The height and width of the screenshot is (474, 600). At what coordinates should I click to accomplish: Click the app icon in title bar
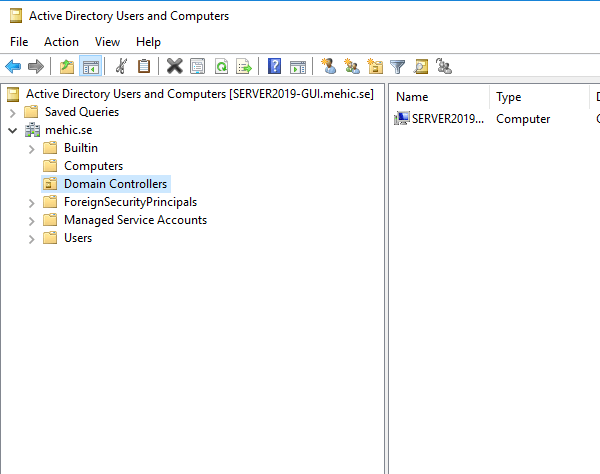coord(16,16)
